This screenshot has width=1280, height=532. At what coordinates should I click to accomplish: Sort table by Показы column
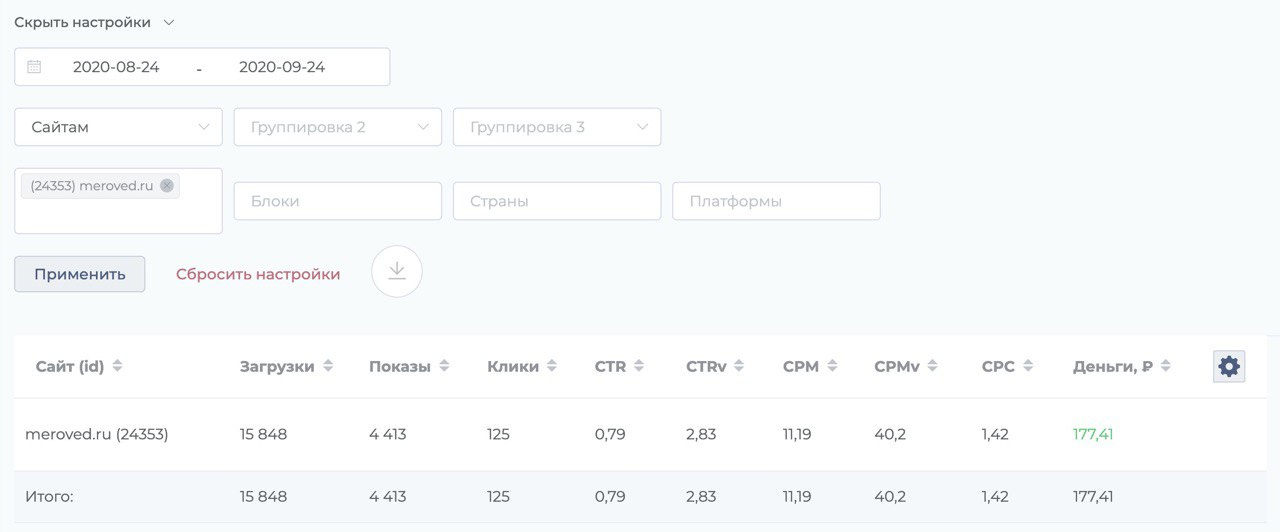(x=444, y=367)
